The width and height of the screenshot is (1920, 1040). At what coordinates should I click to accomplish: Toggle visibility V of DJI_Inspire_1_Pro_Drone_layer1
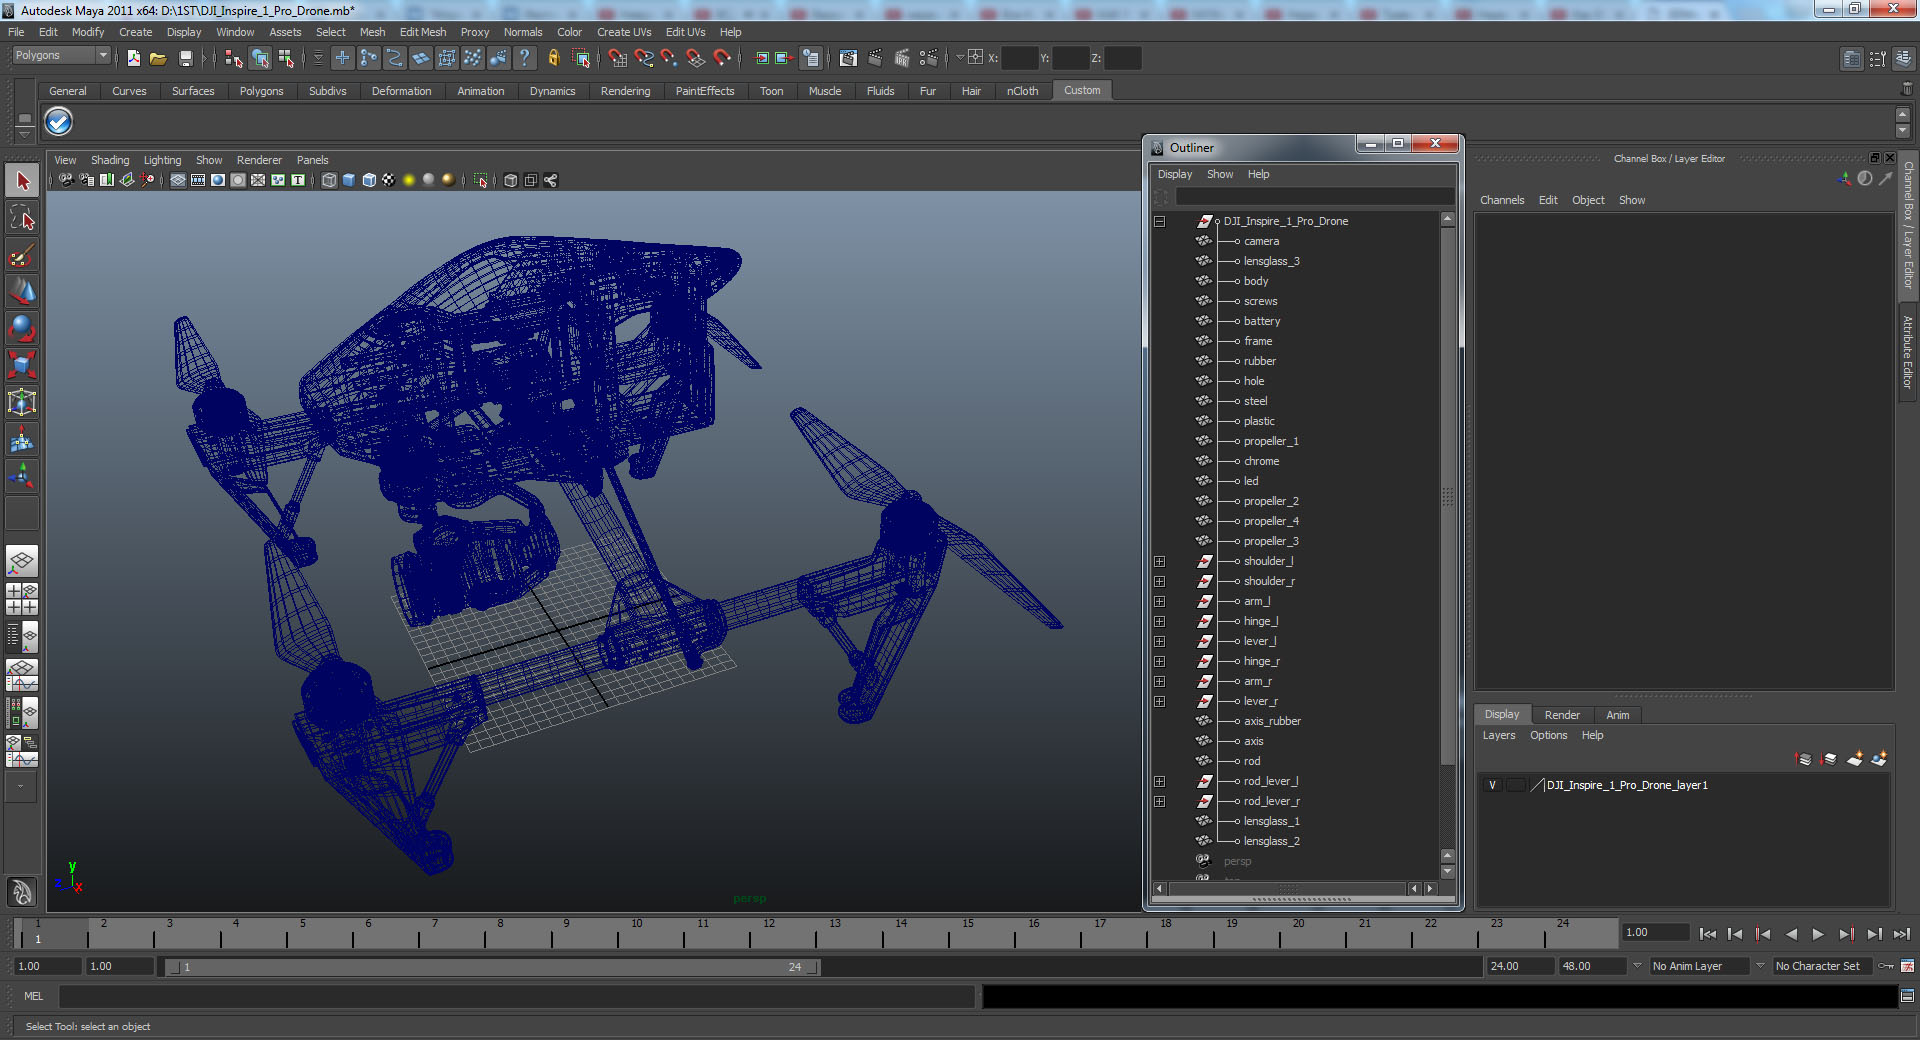click(x=1492, y=785)
